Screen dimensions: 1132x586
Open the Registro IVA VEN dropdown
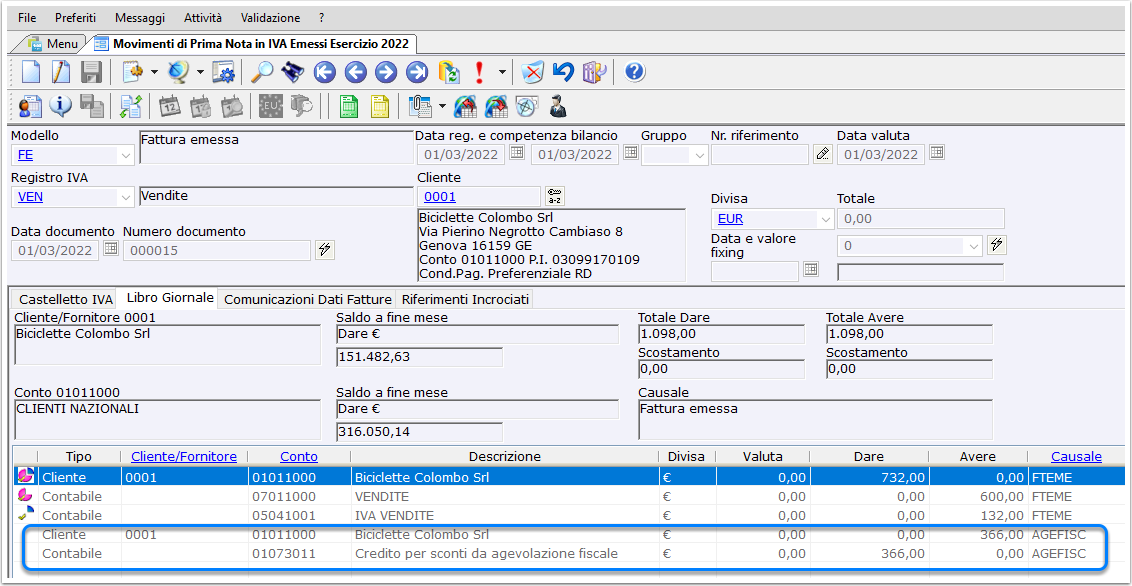[126, 197]
